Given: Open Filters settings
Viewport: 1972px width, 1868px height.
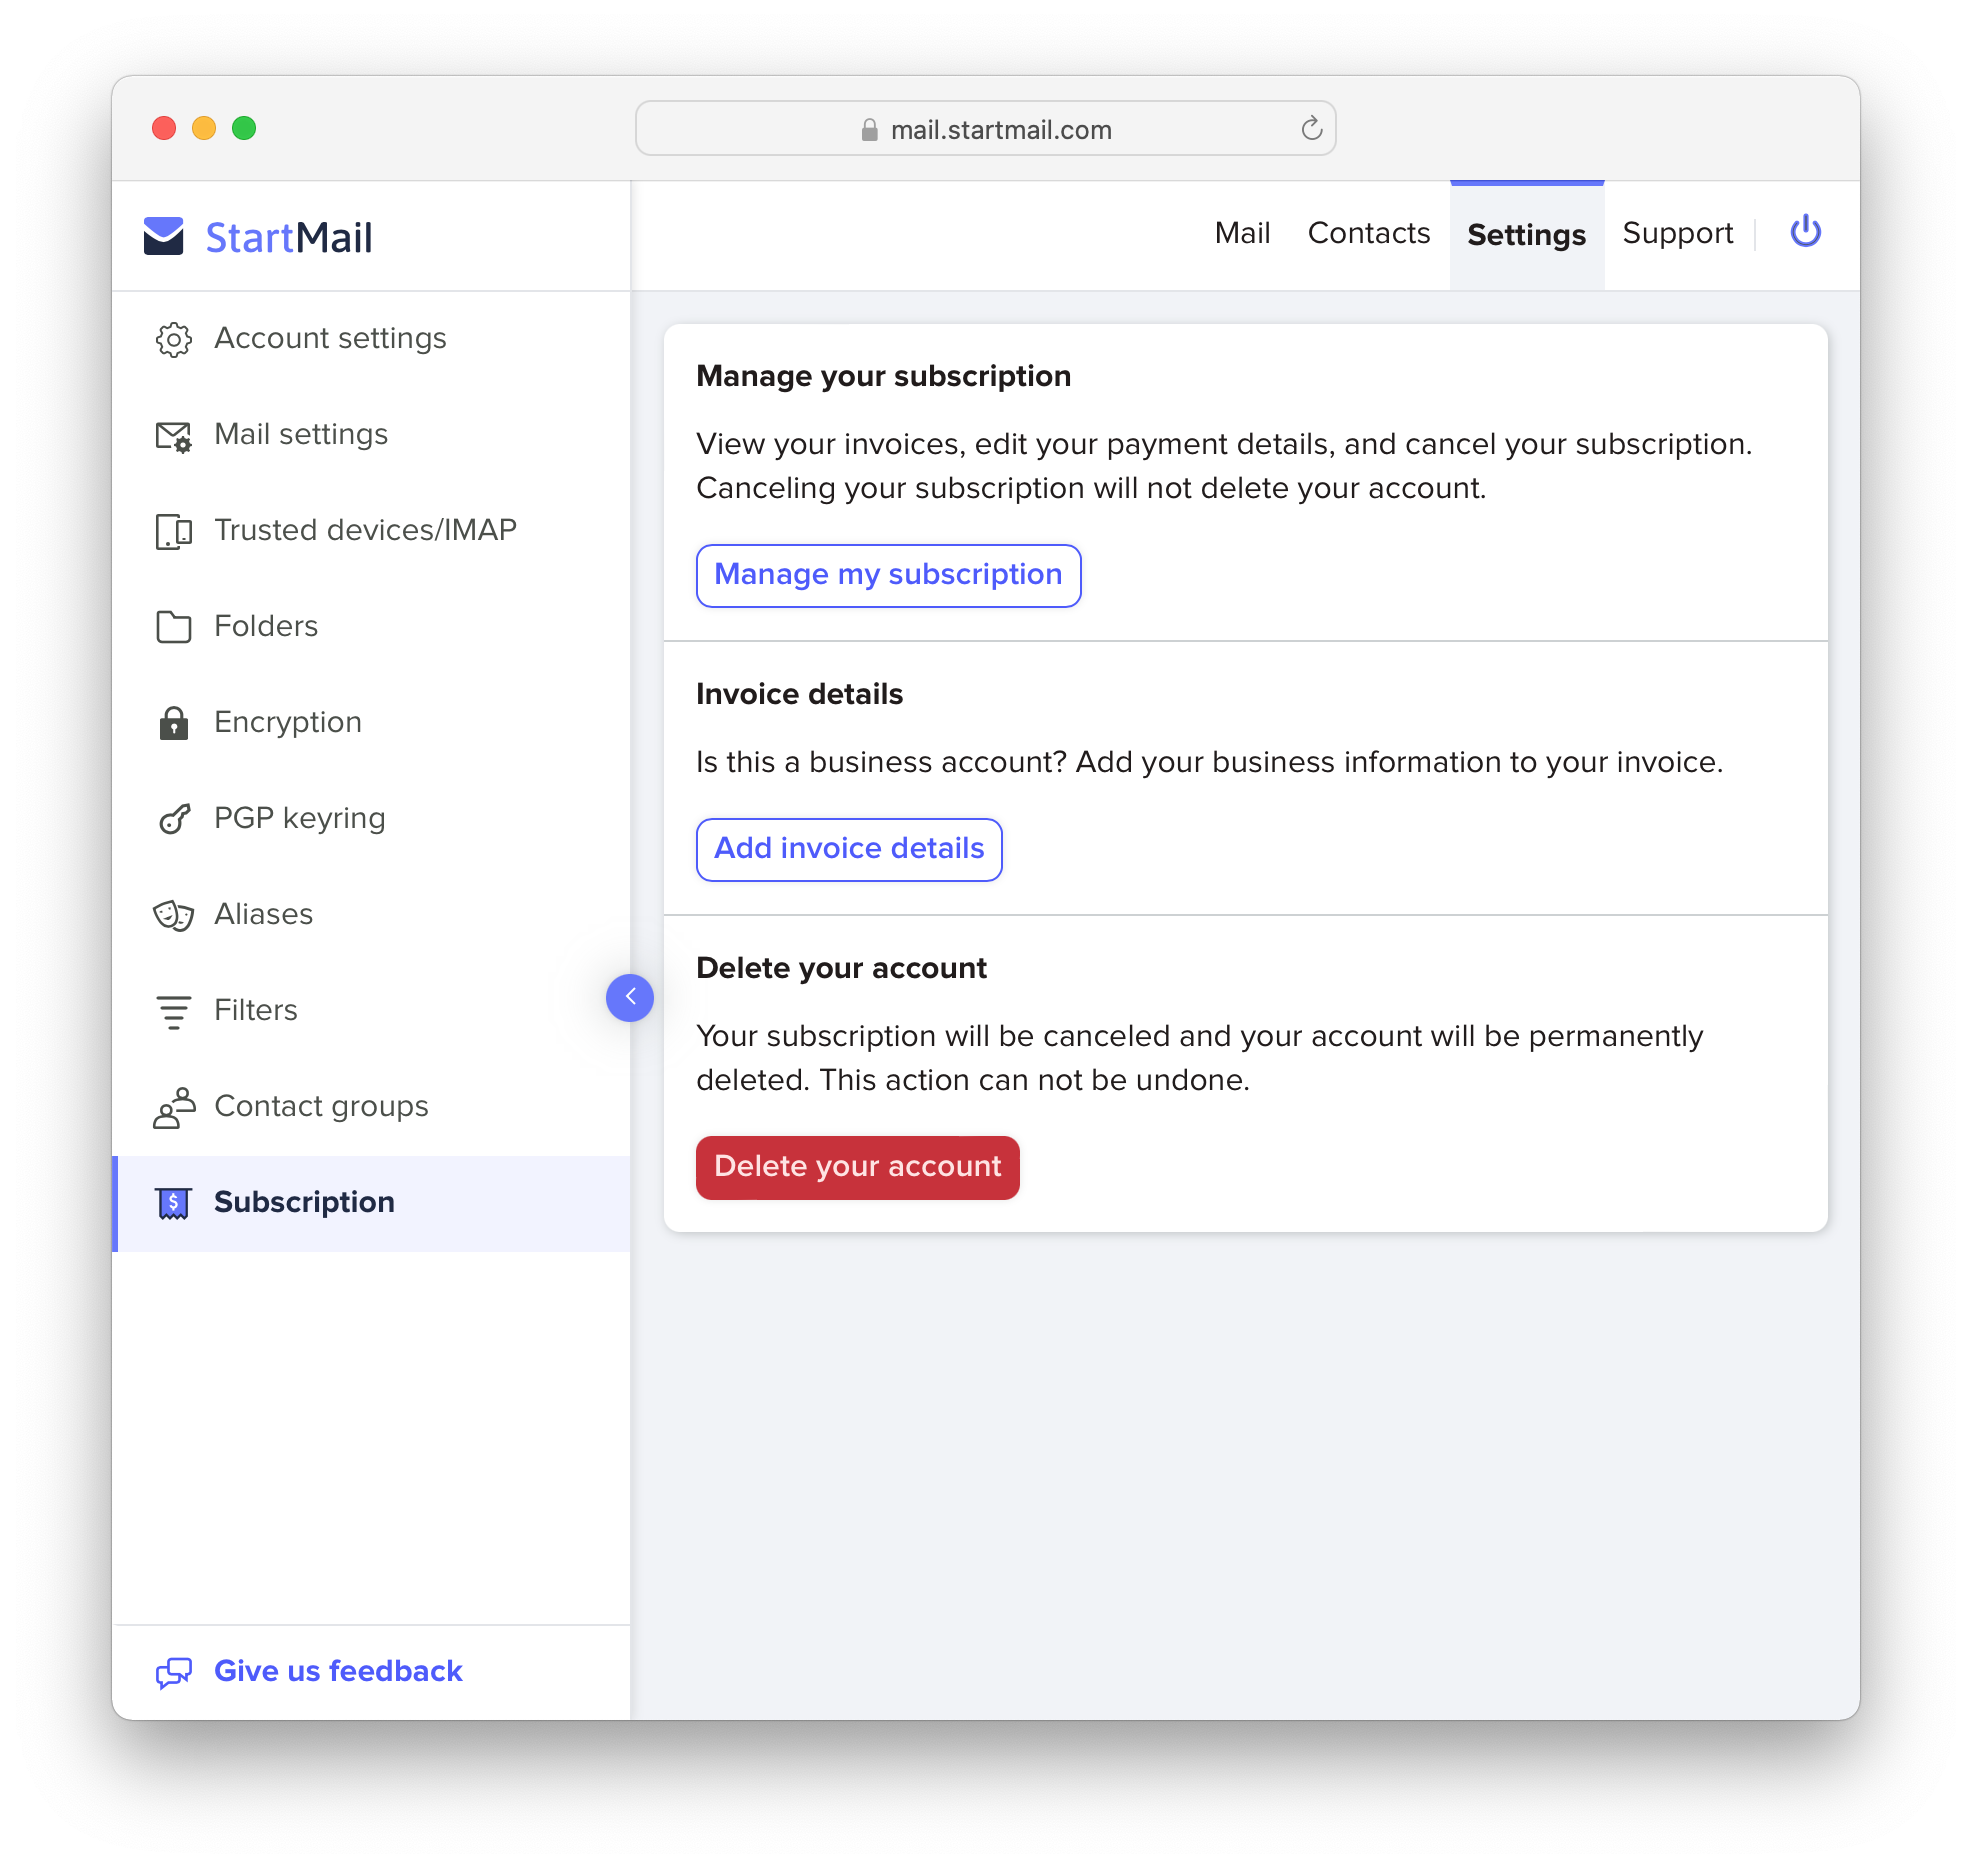Looking at the screenshot, I should (x=371, y=1011).
